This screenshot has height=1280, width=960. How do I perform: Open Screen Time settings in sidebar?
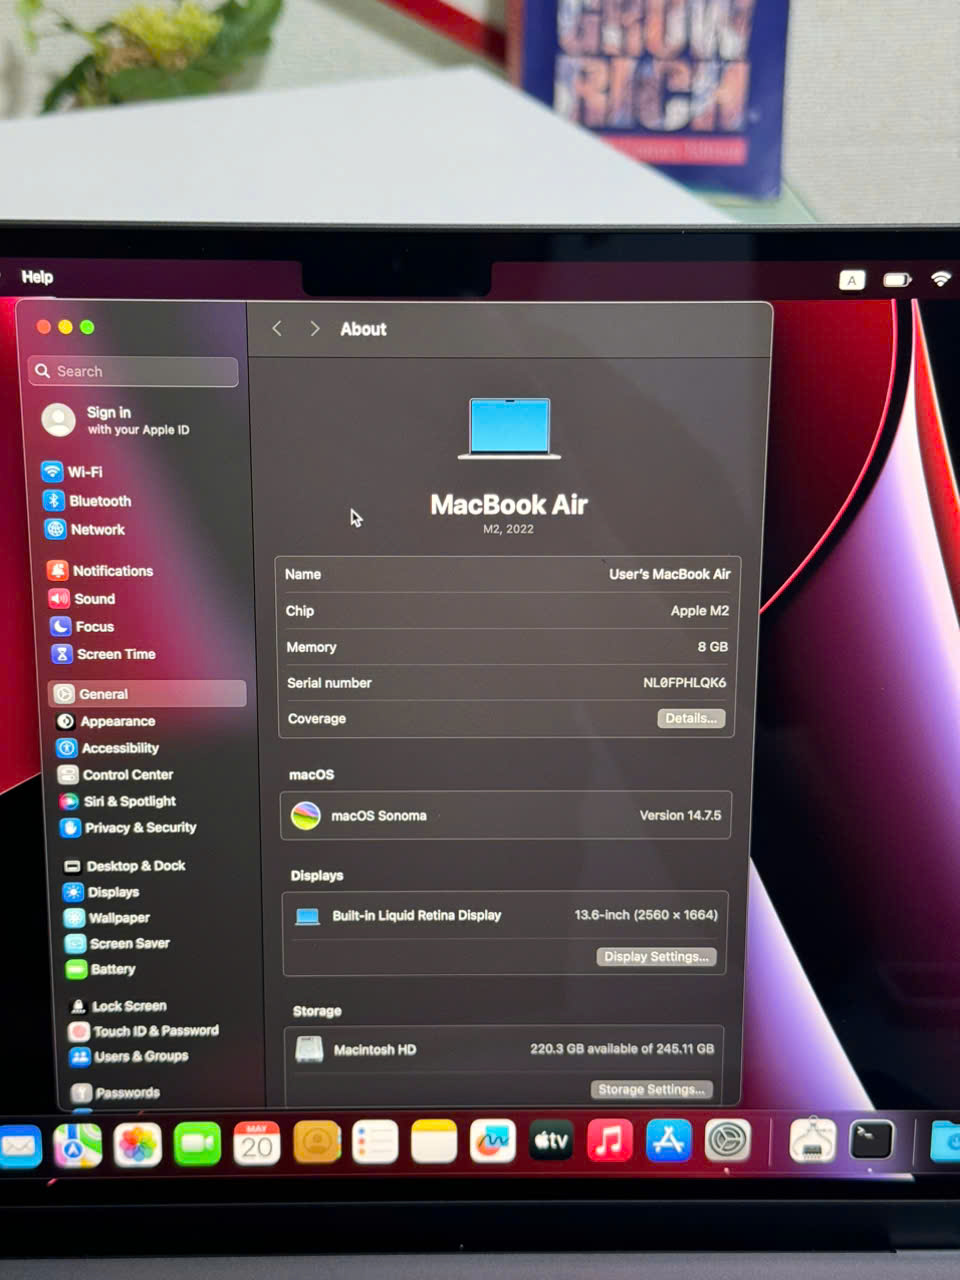103,653
